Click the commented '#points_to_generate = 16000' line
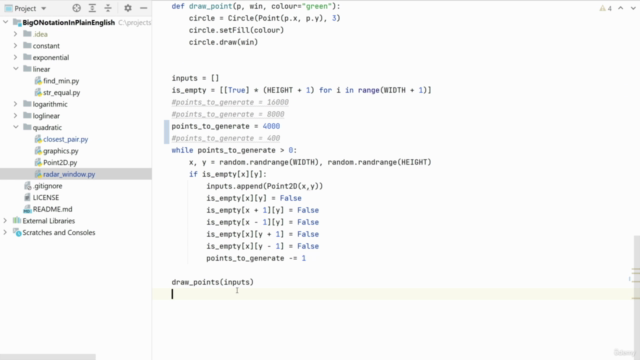Image resolution: width=640 pixels, height=360 pixels. tap(230, 102)
